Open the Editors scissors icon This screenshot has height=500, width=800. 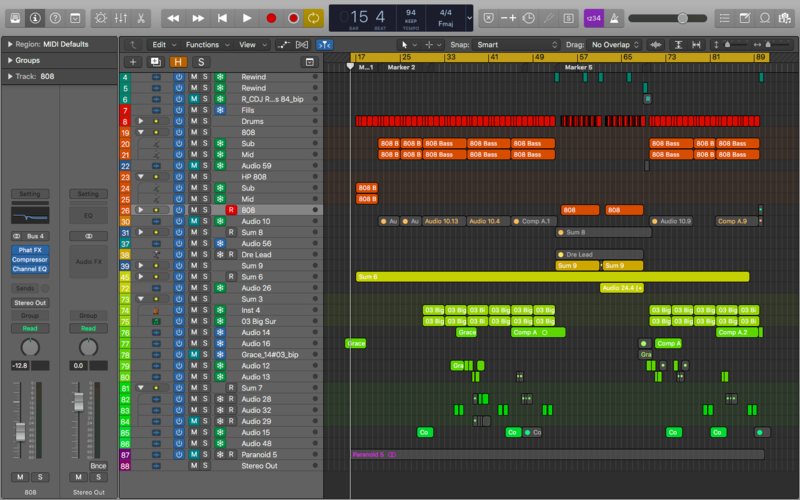(x=142, y=18)
